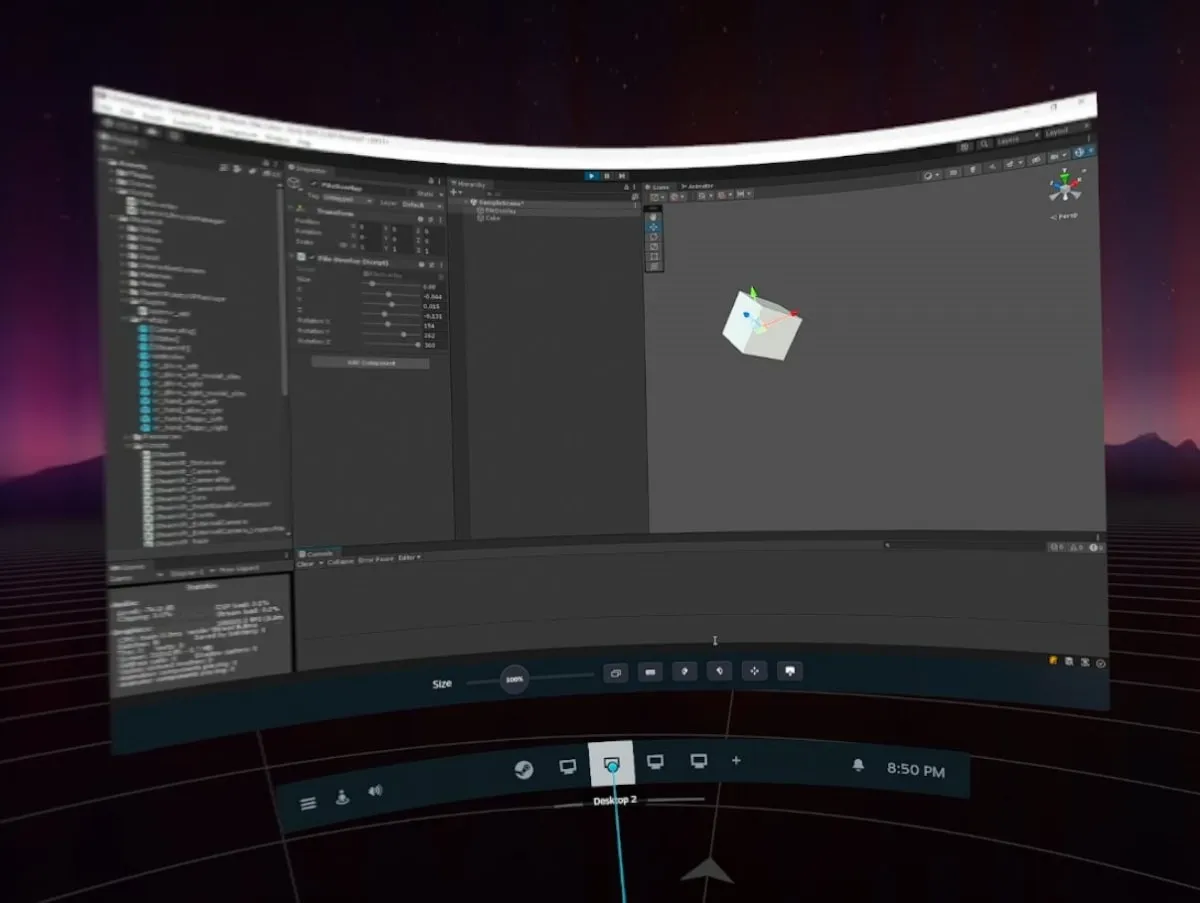Click the Scene orientation gizmo
The image size is (1200, 903).
1064,187
